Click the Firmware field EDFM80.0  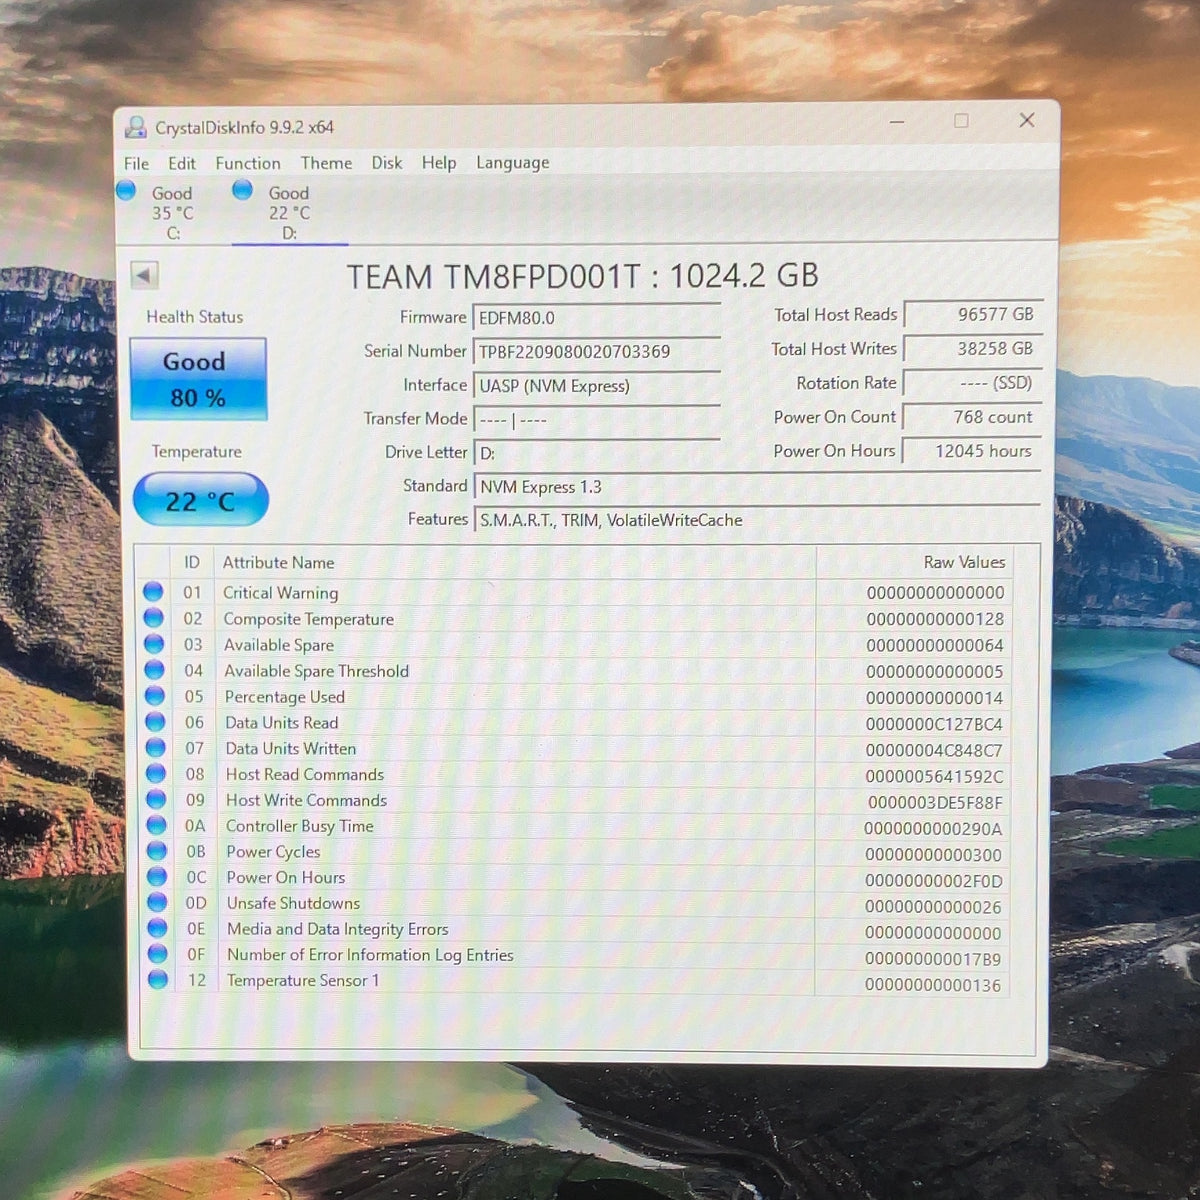(x=596, y=318)
